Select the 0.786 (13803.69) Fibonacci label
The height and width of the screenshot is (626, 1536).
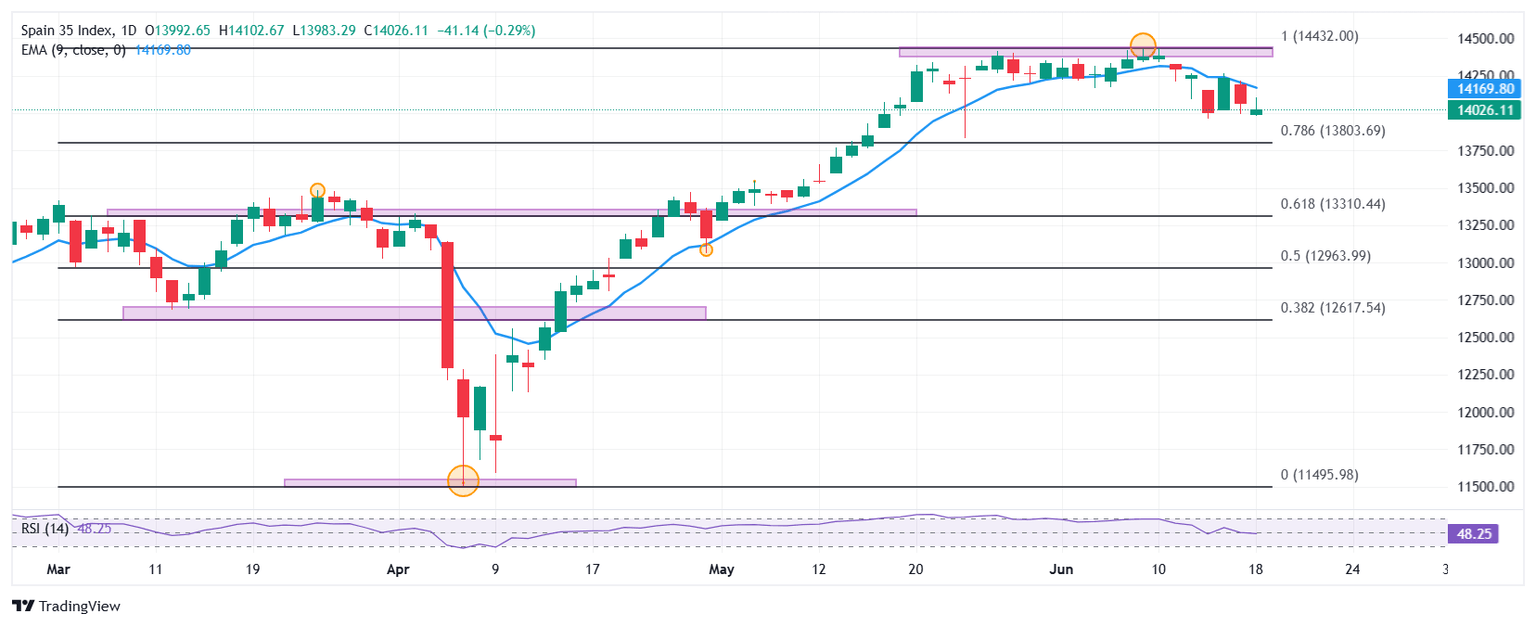click(x=1332, y=131)
